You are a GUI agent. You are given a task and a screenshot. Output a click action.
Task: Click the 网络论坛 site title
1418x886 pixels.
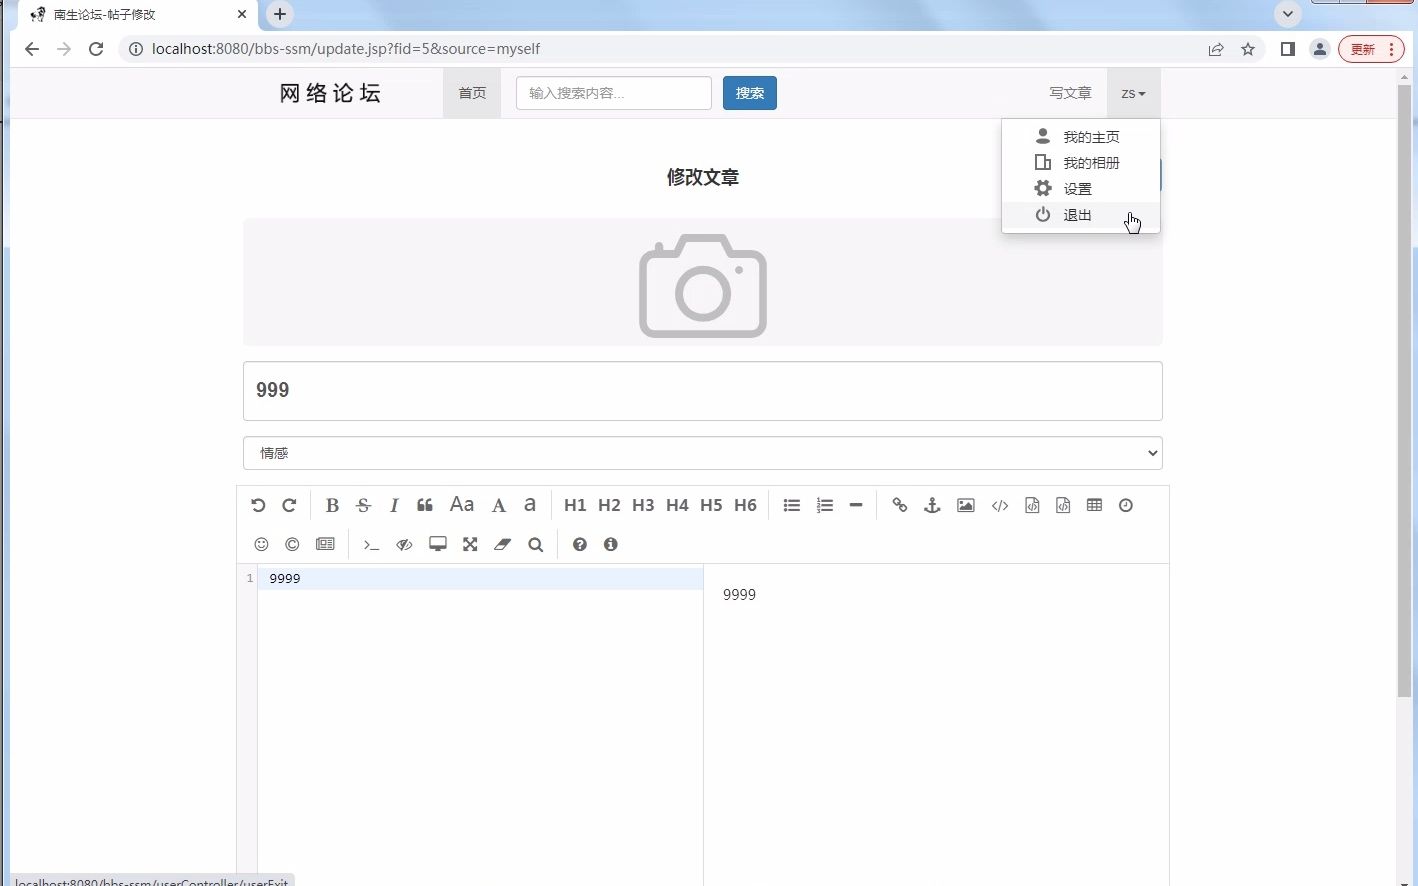[x=330, y=93]
